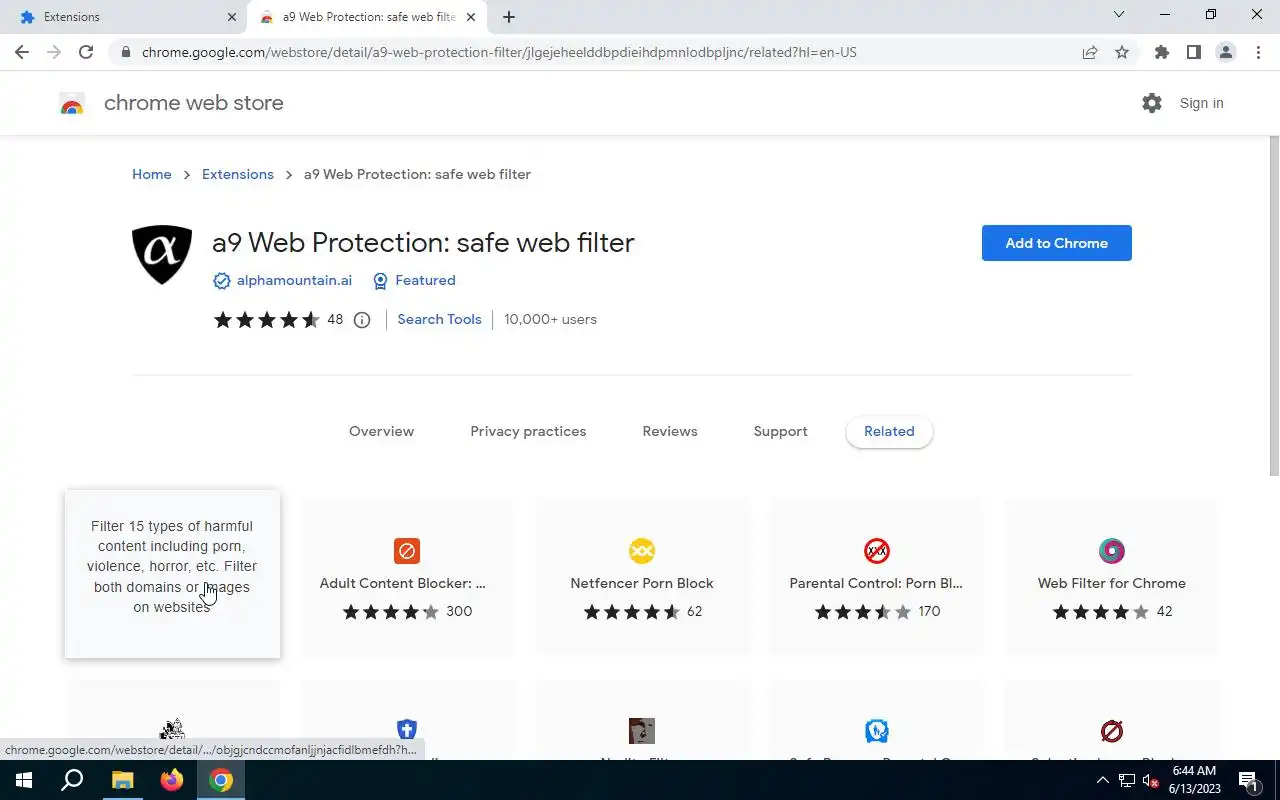Open the Extensions breadcrumb link
This screenshot has height=800, width=1280.
(x=238, y=174)
